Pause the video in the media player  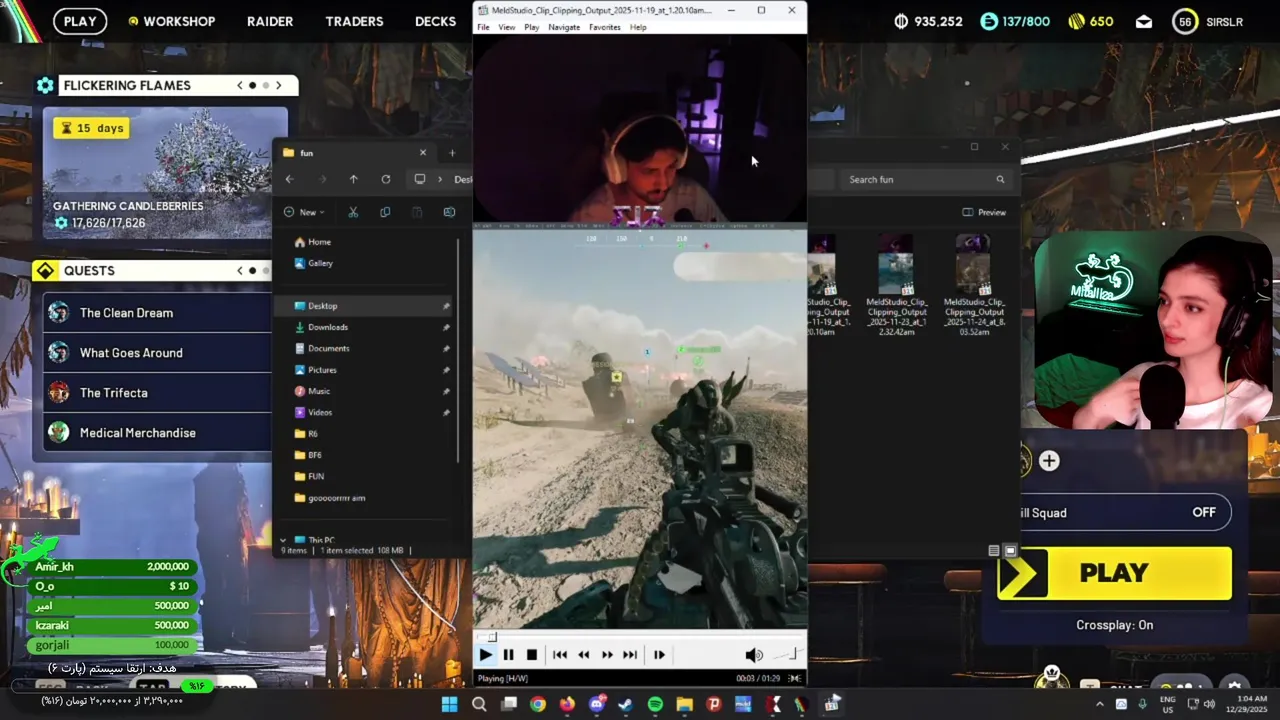pyautogui.click(x=508, y=655)
